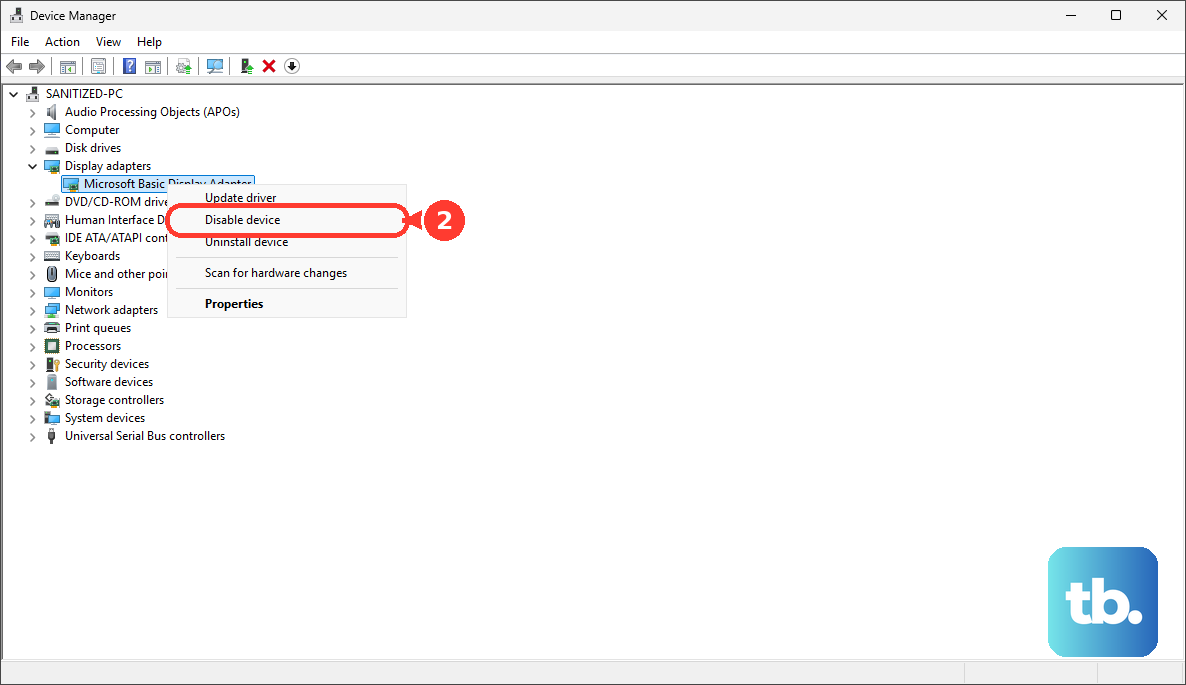The height and width of the screenshot is (685, 1186).
Task: Collapse the Display adapters node
Action: point(32,166)
